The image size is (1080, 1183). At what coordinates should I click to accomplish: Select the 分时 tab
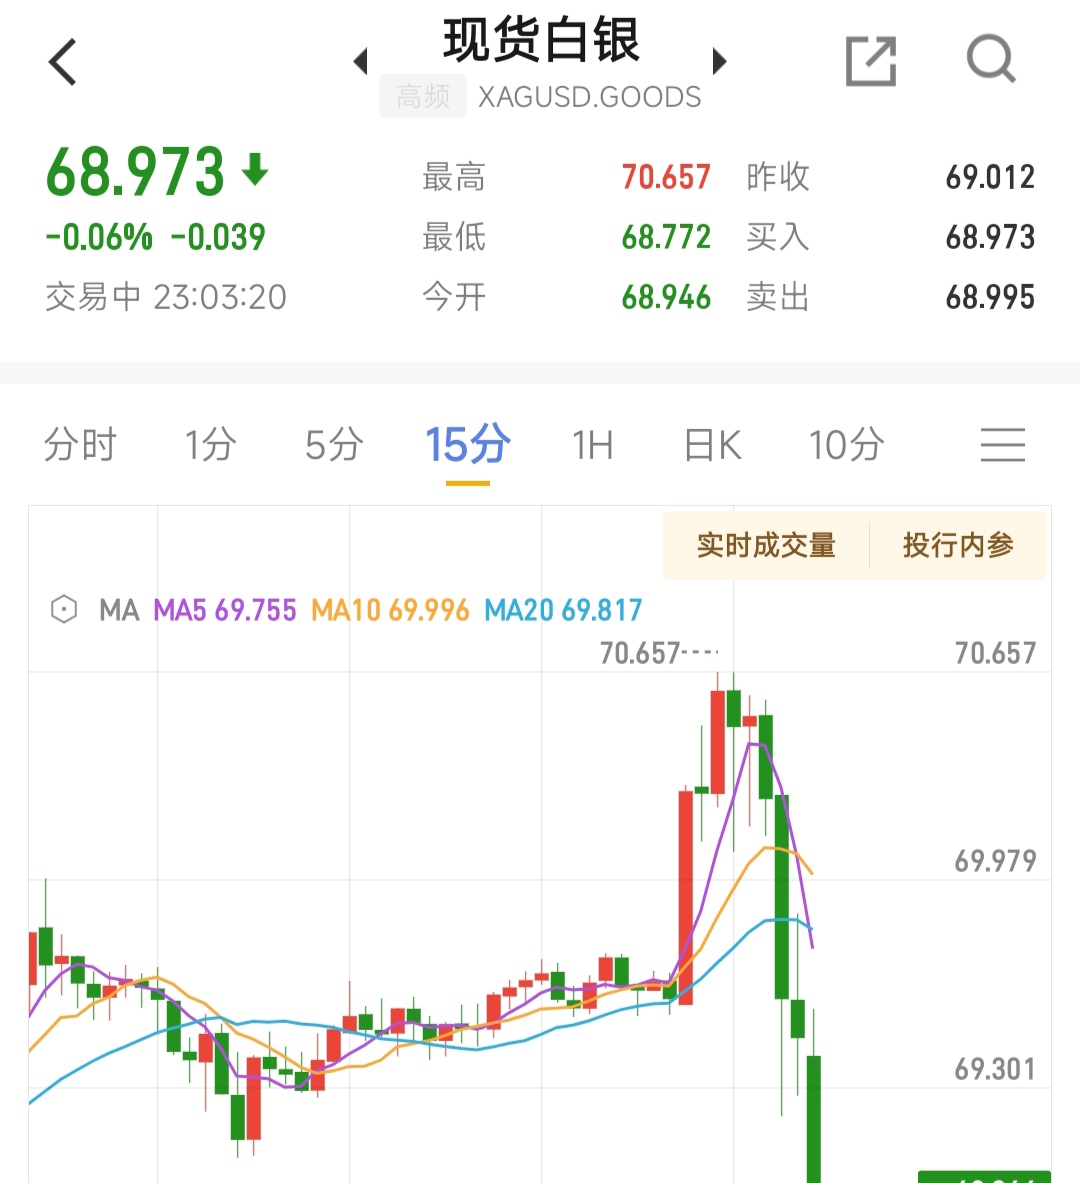[x=80, y=444]
